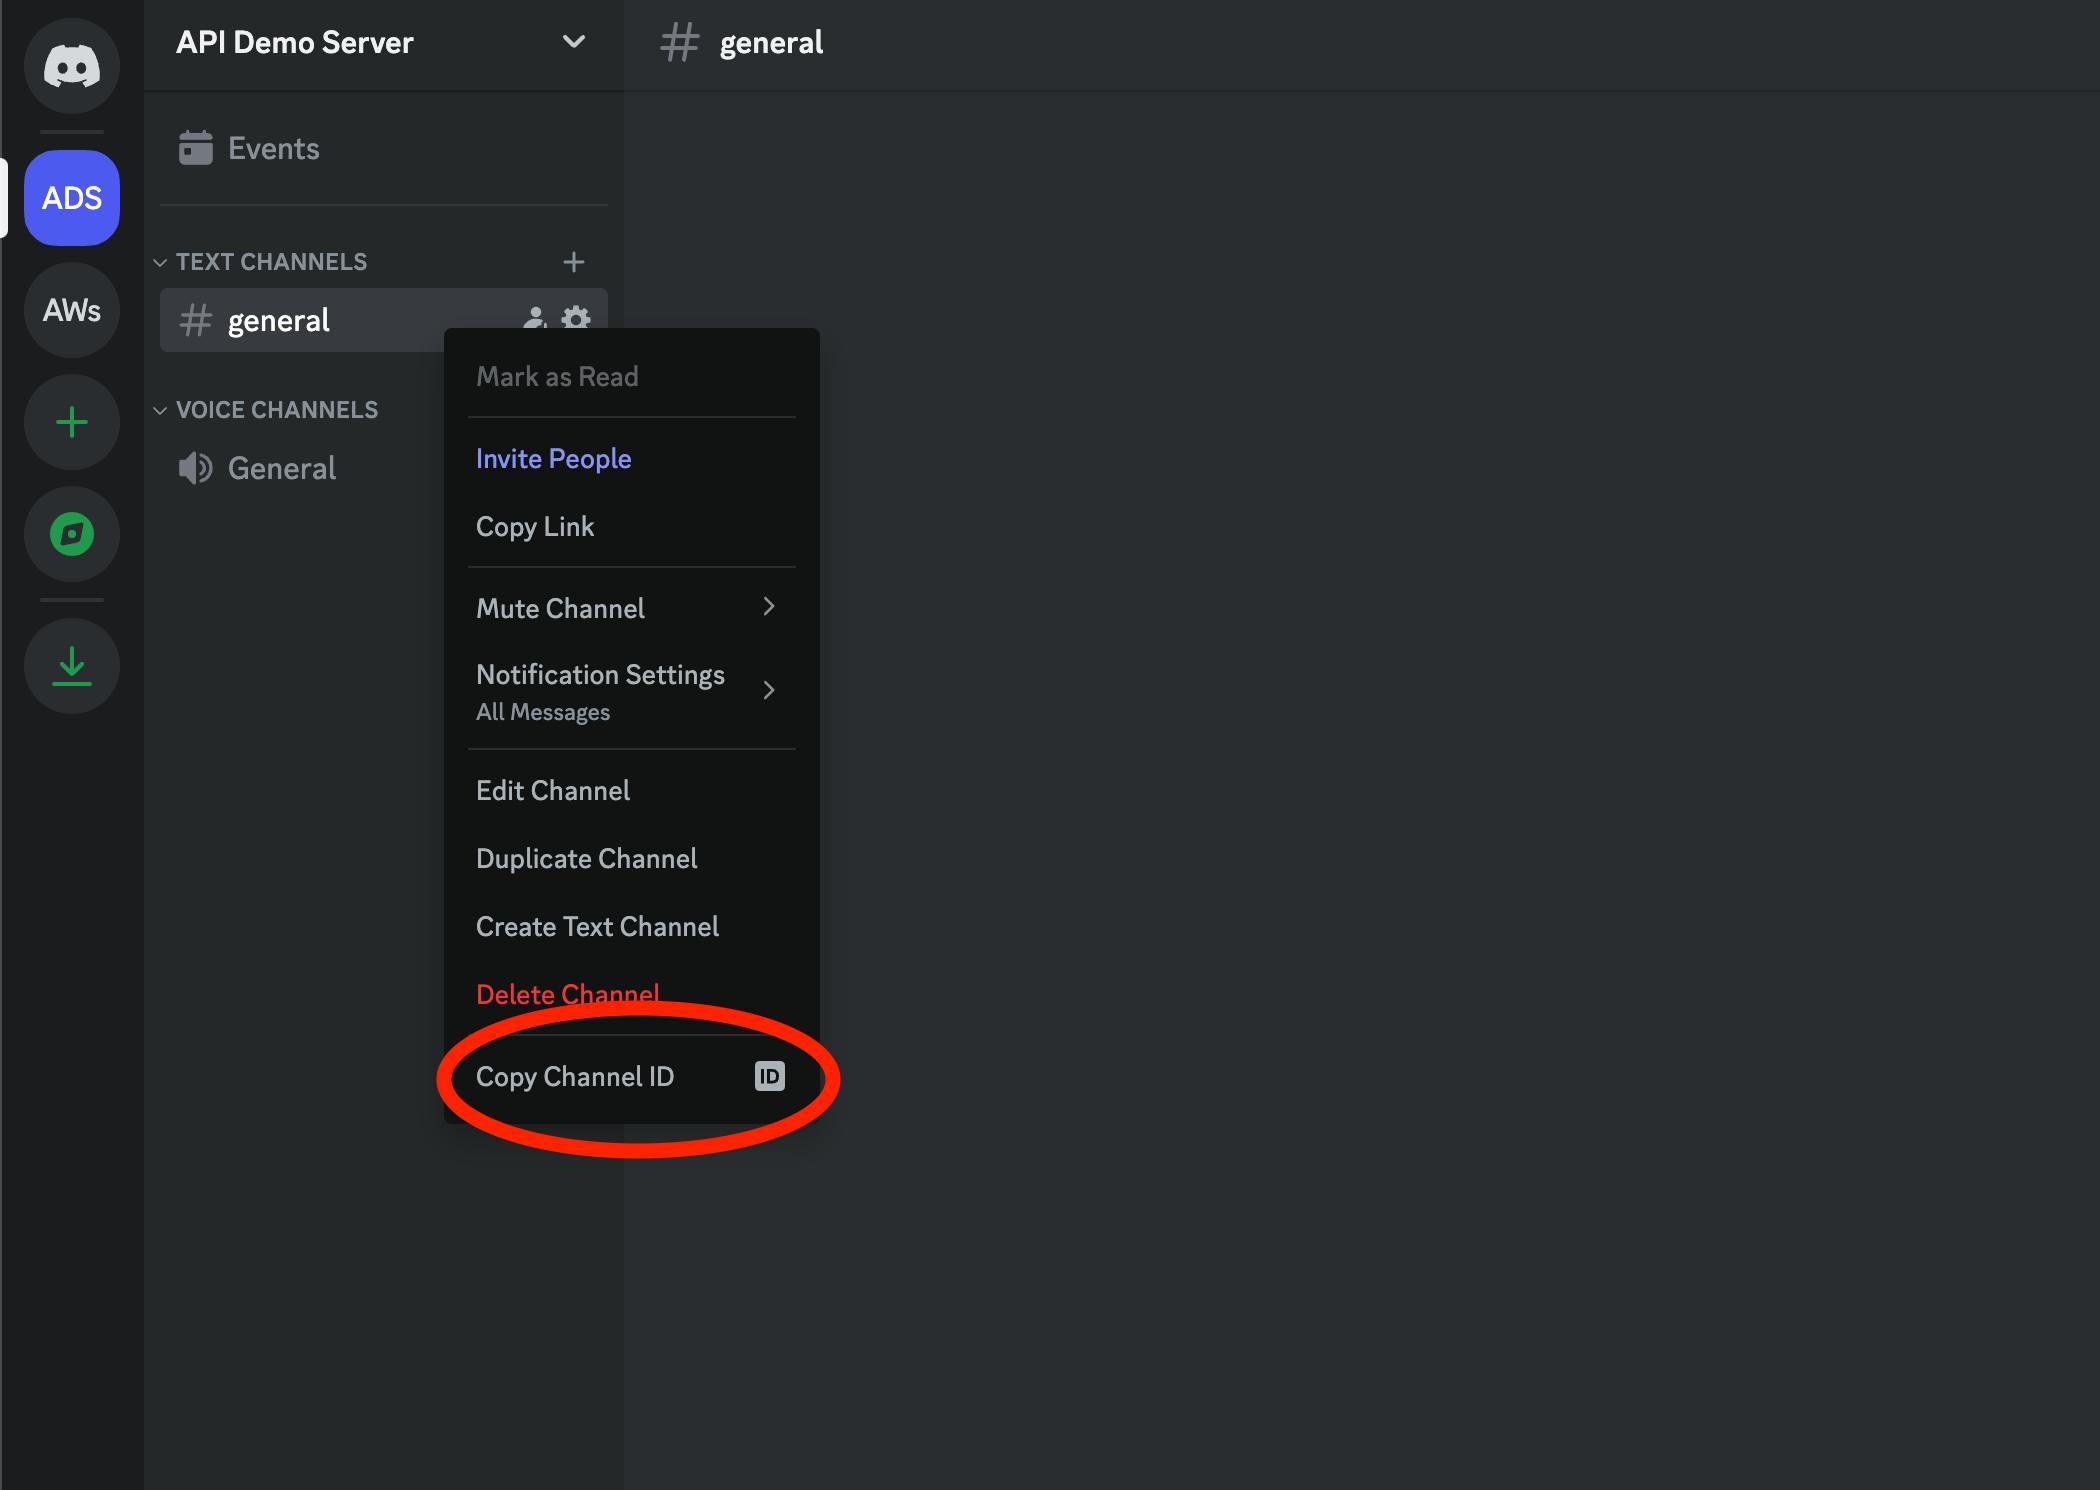Select Edit Channel from context menu
Image resolution: width=2100 pixels, height=1490 pixels.
(x=552, y=790)
